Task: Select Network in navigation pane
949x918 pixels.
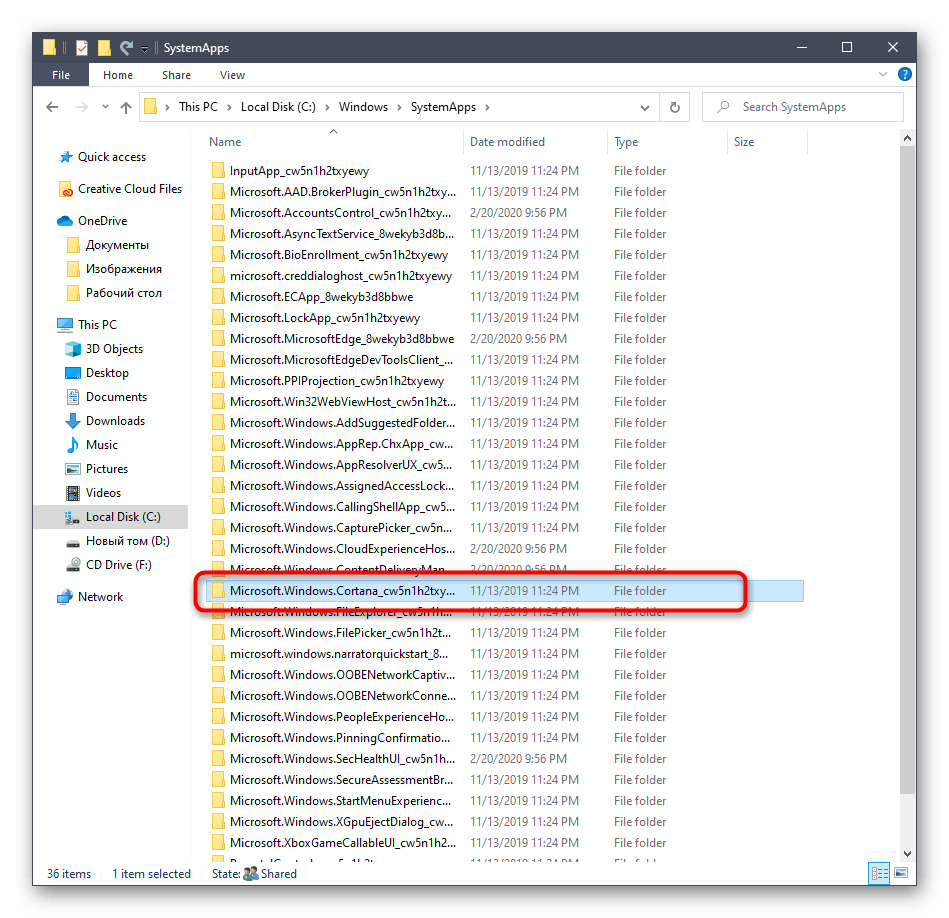Action: coord(90,597)
